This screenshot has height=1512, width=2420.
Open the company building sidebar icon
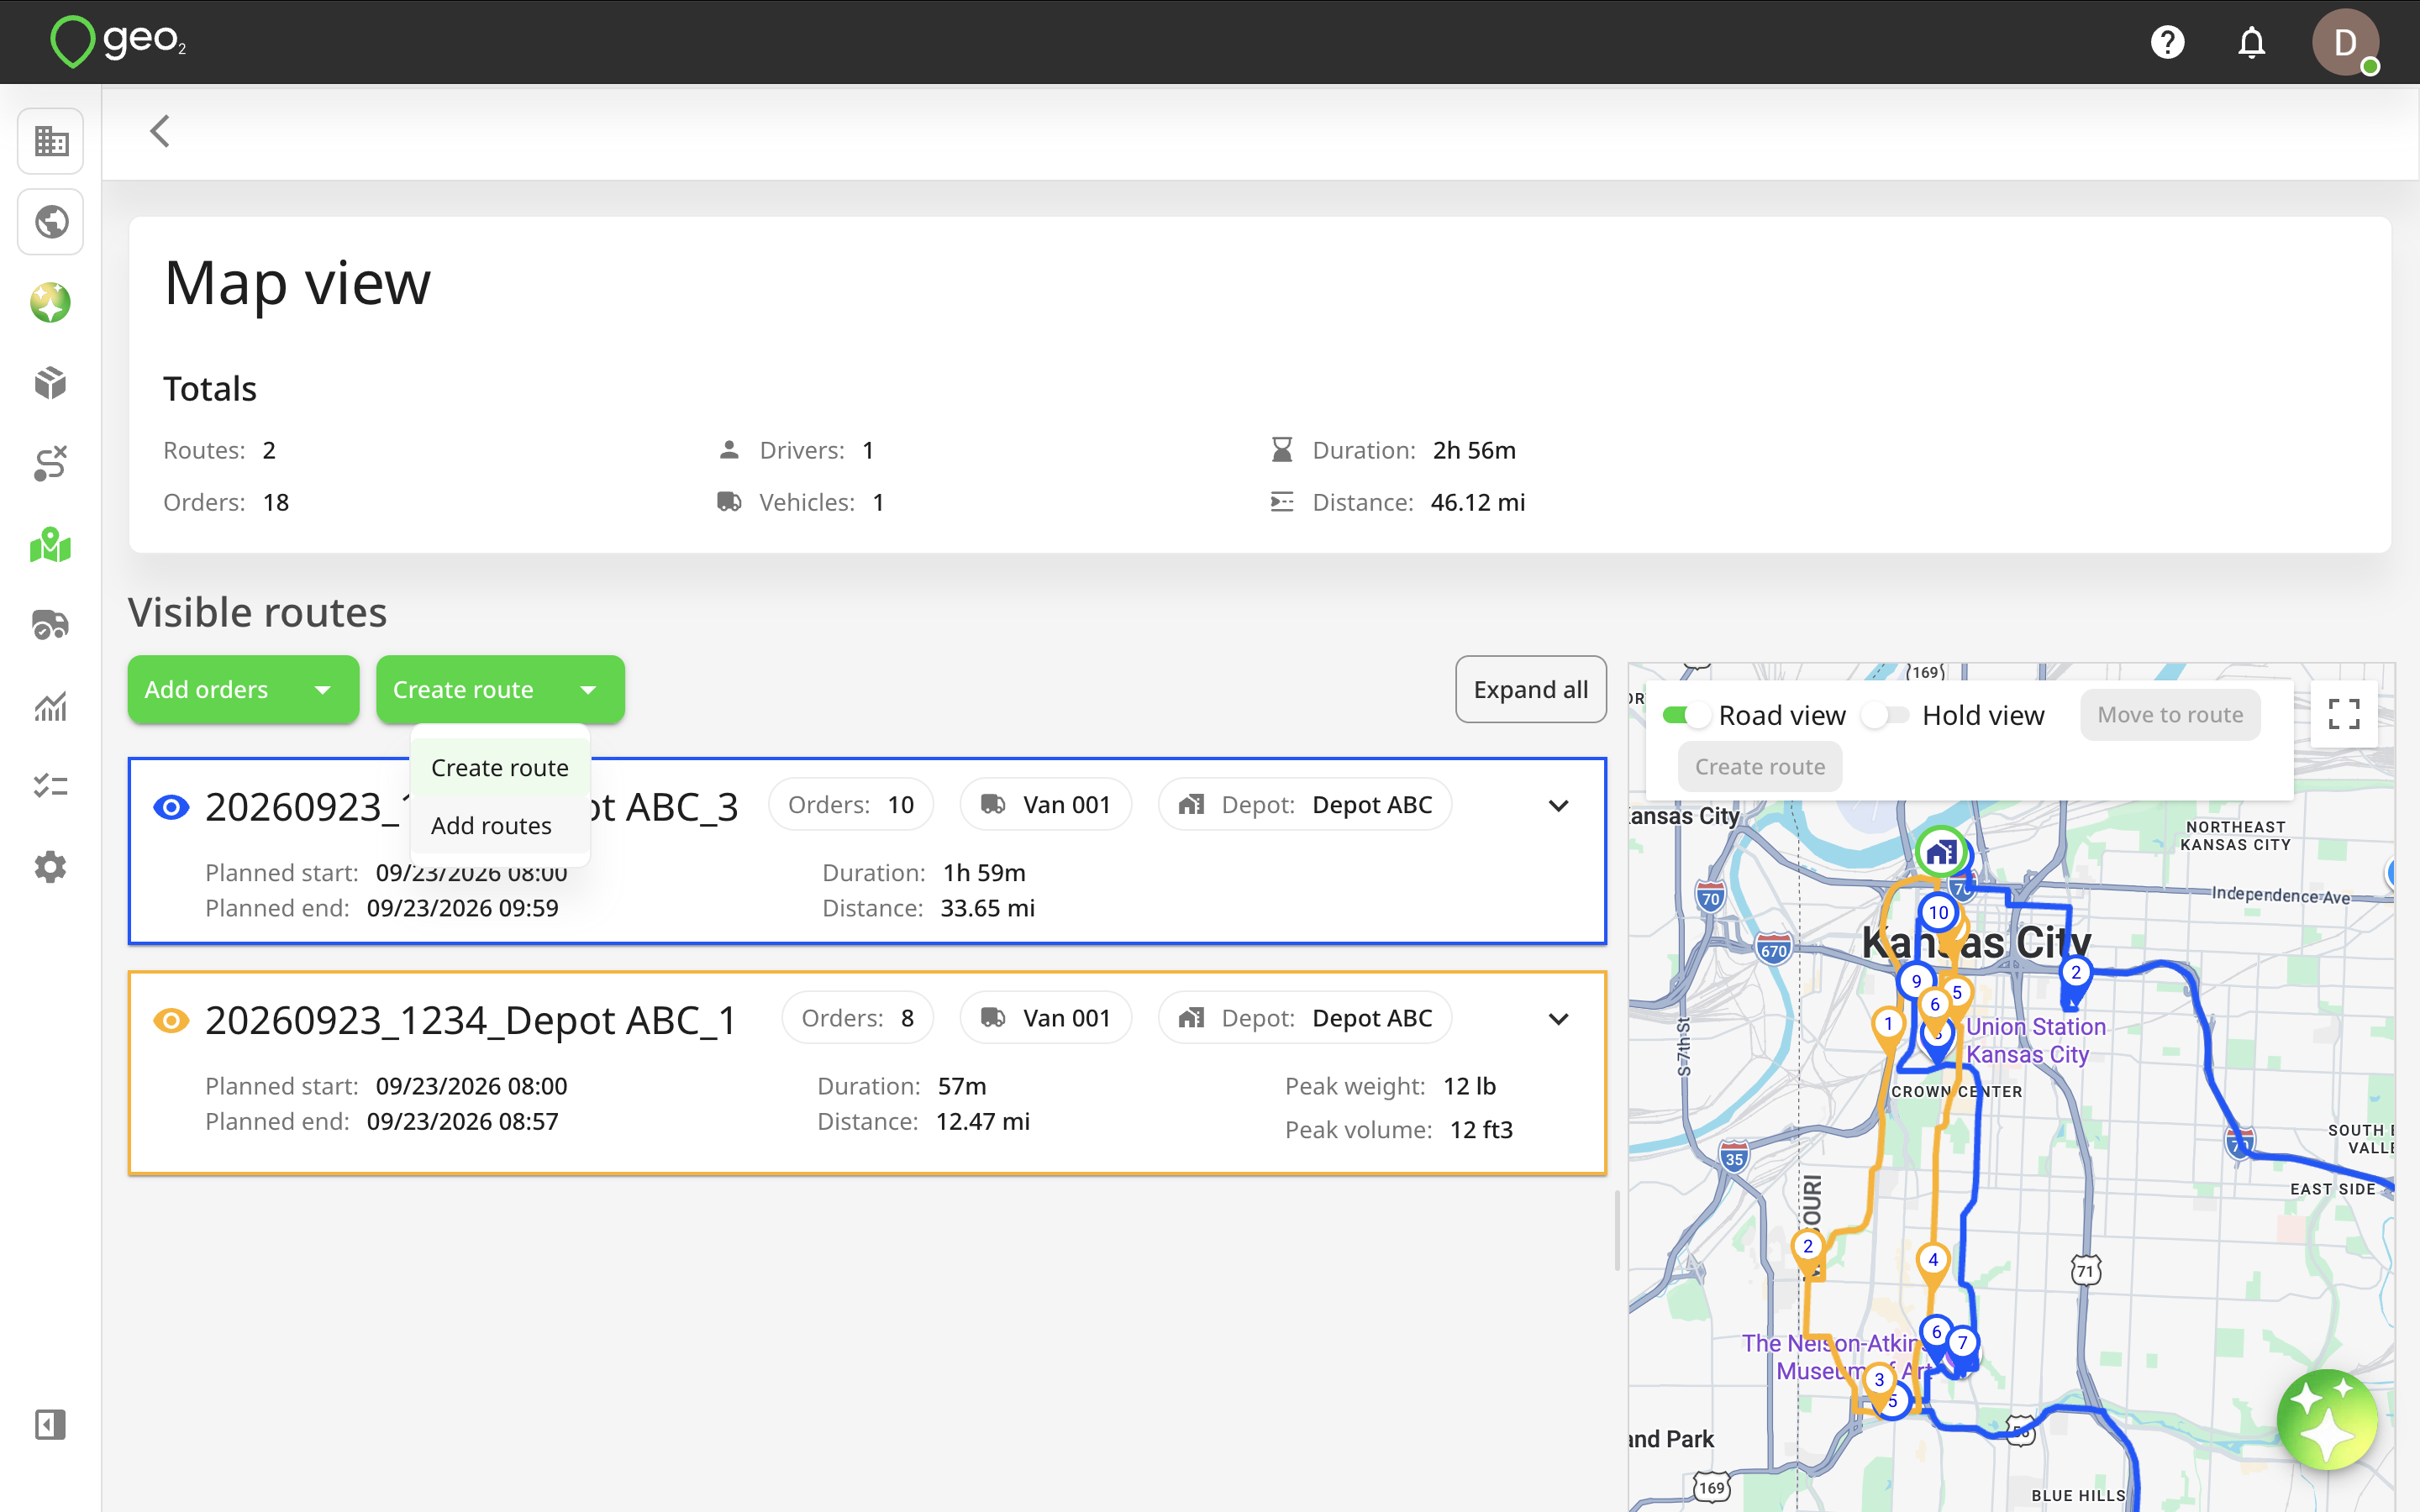tap(51, 141)
